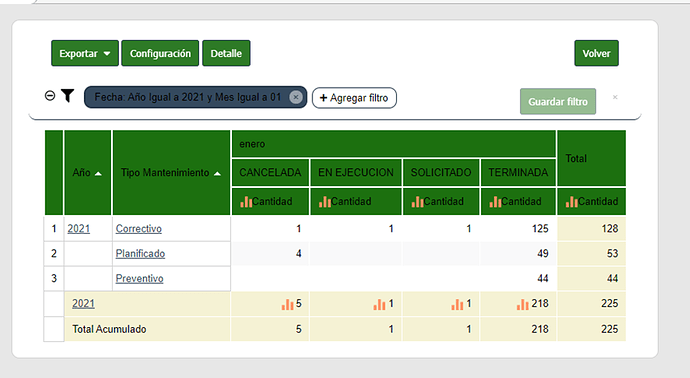Open the Detalle view

click(x=226, y=53)
